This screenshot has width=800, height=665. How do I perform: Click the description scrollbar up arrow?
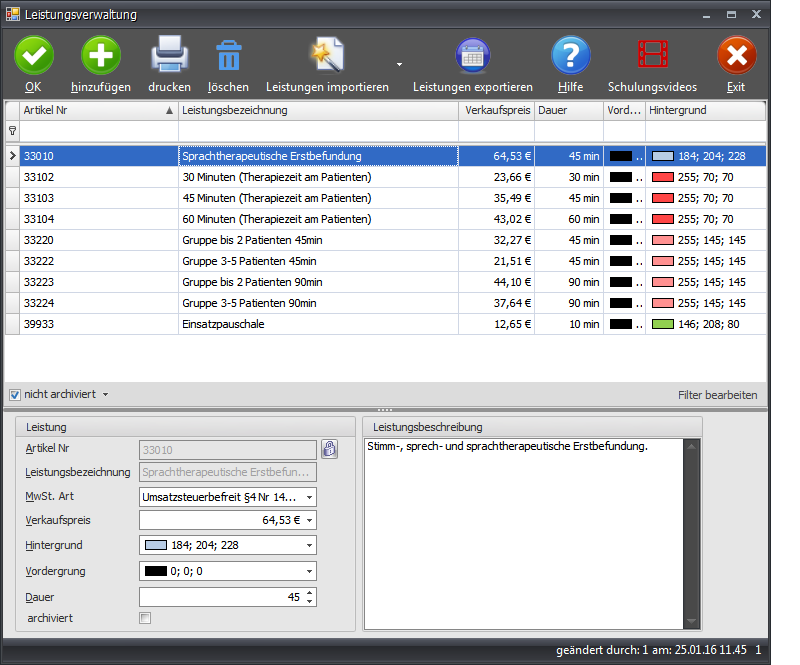(x=692, y=447)
